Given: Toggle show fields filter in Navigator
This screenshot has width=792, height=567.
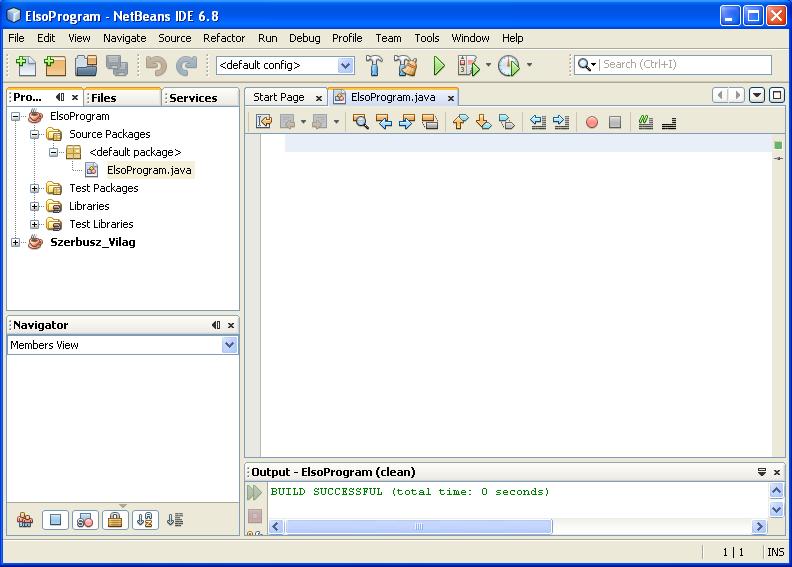Looking at the screenshot, I should point(55,520).
